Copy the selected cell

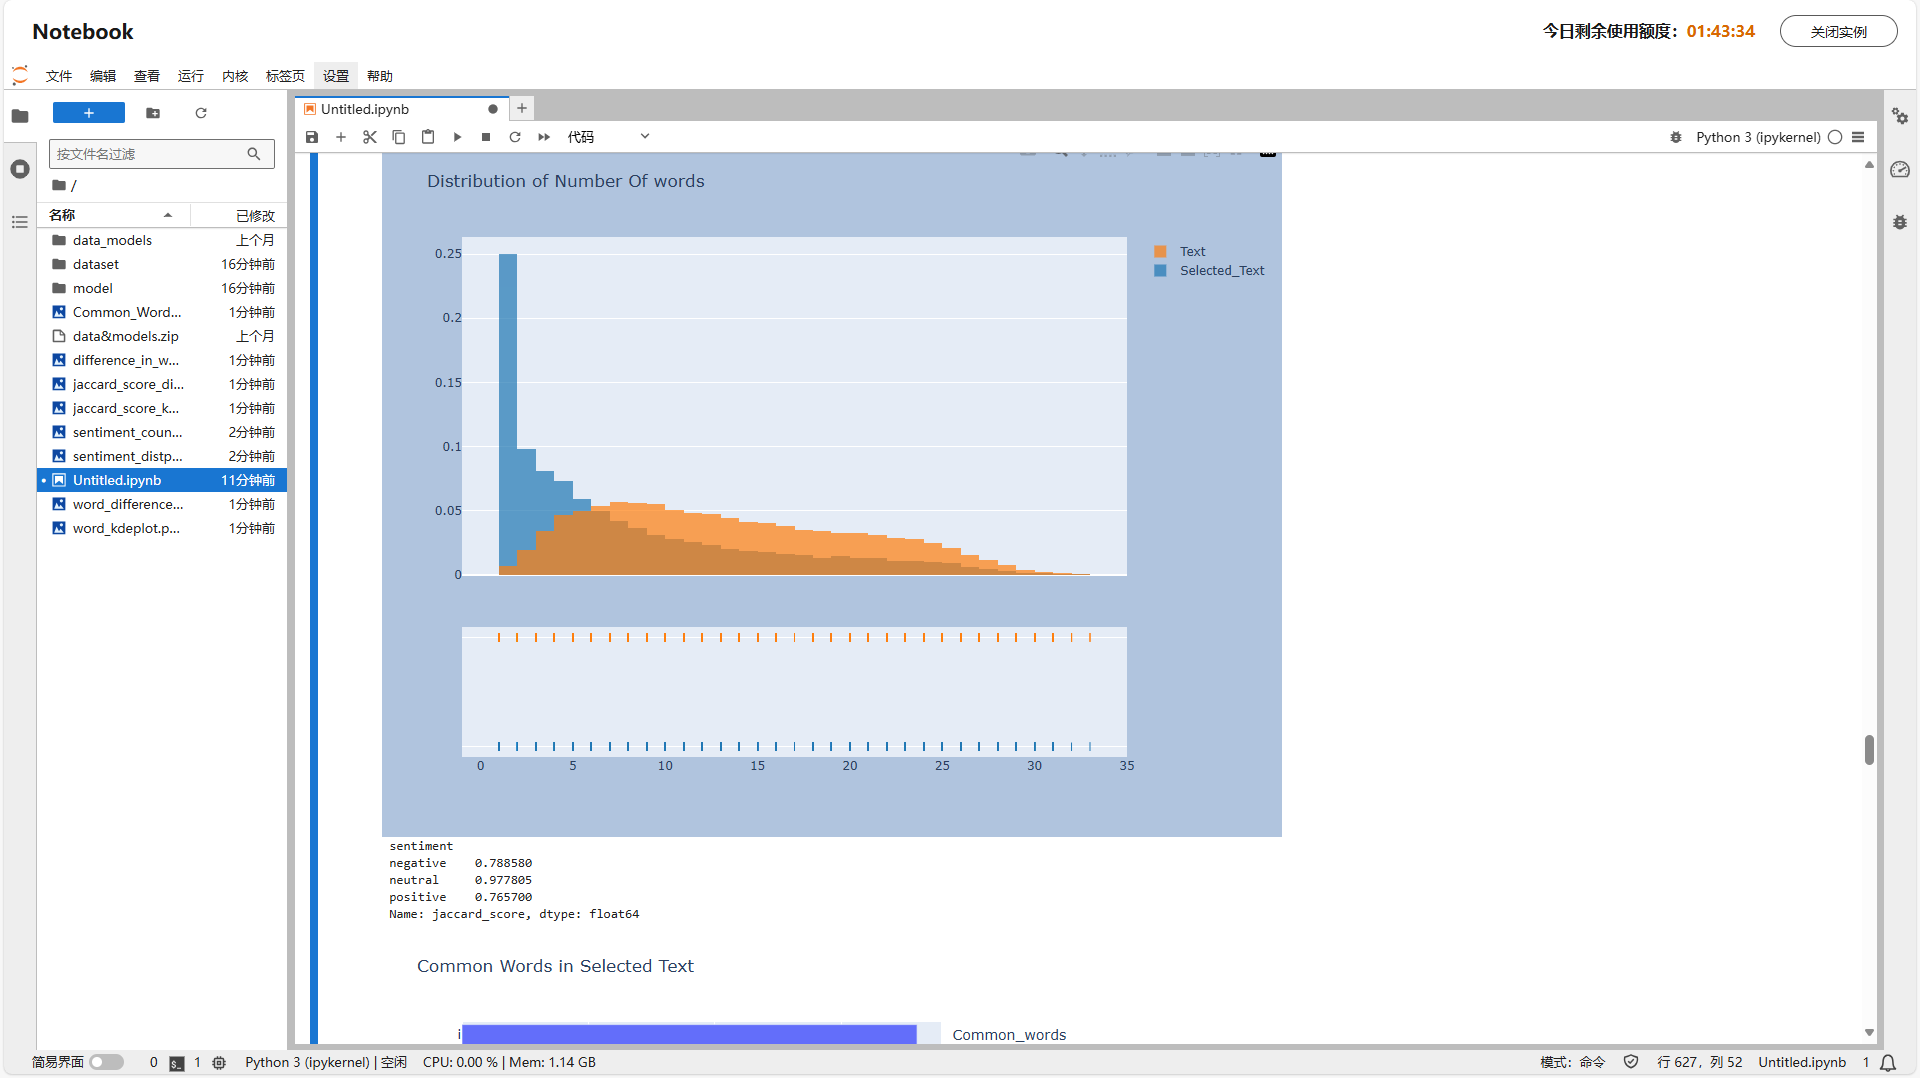point(399,137)
